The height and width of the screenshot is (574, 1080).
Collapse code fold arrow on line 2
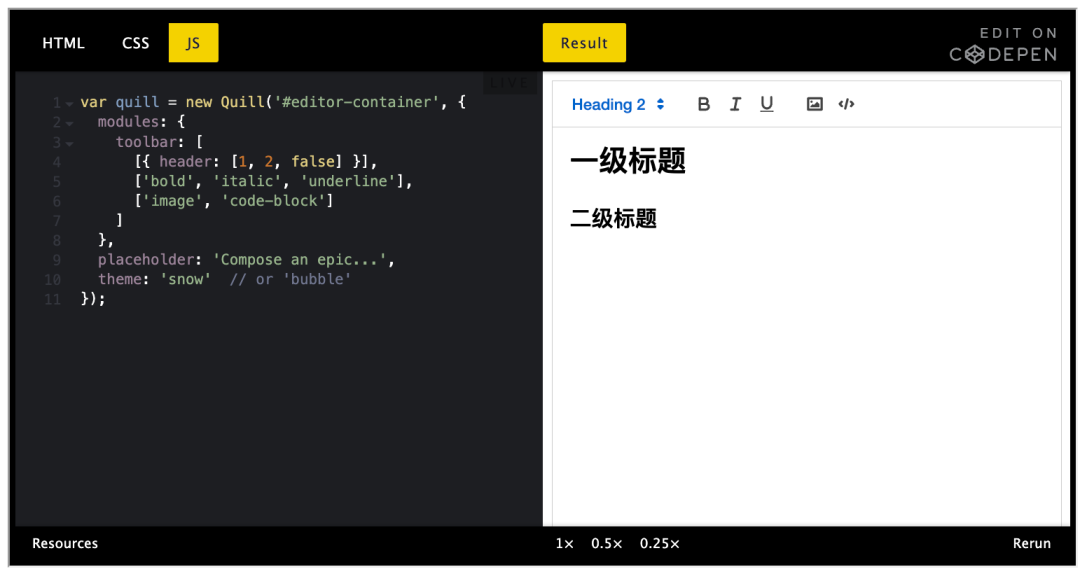pyautogui.click(x=70, y=124)
